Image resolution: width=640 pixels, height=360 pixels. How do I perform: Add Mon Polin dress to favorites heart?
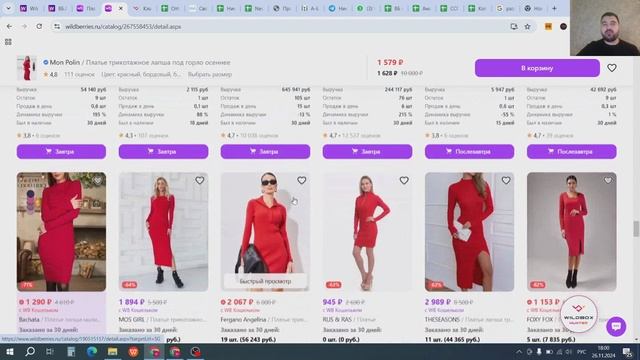(611, 68)
